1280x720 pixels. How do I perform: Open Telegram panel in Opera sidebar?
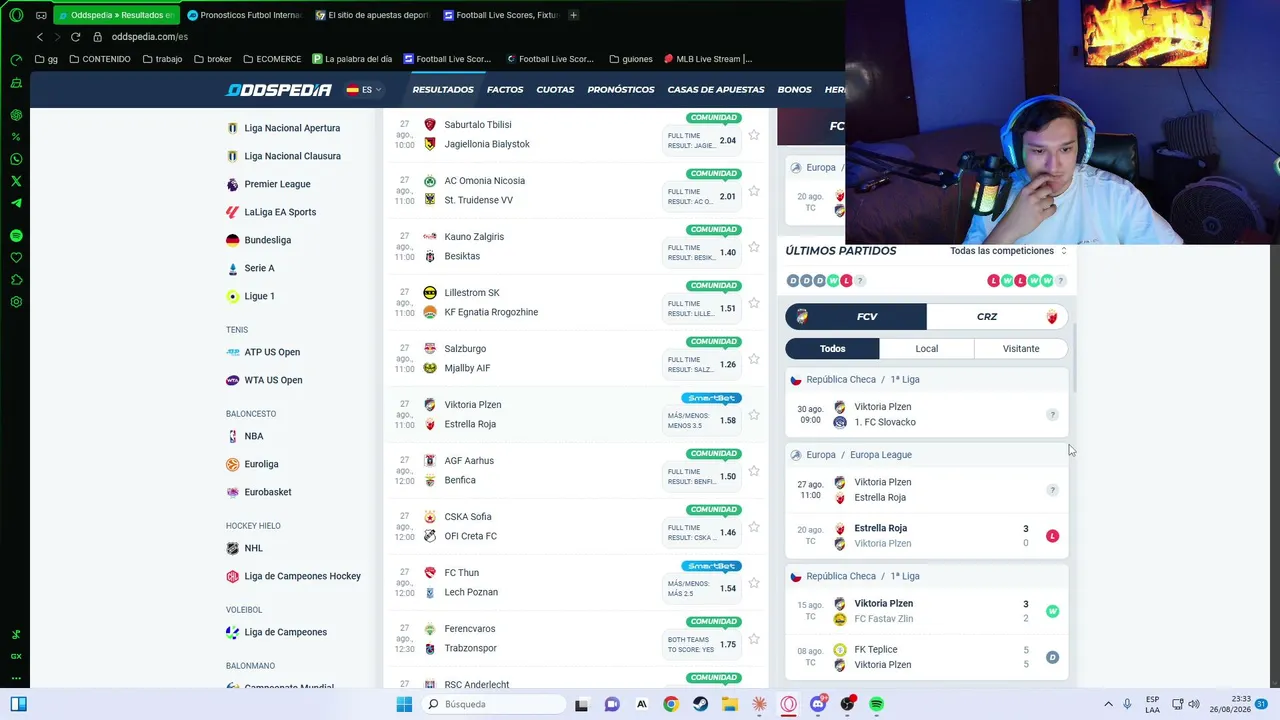(x=16, y=203)
